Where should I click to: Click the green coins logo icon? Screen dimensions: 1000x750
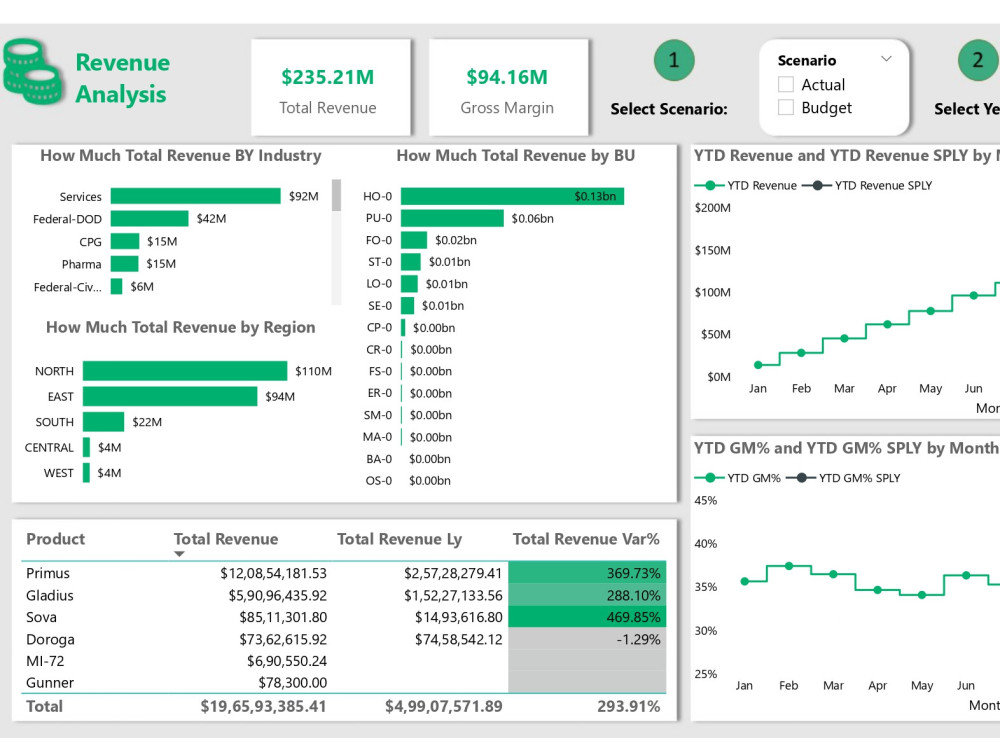(30, 70)
